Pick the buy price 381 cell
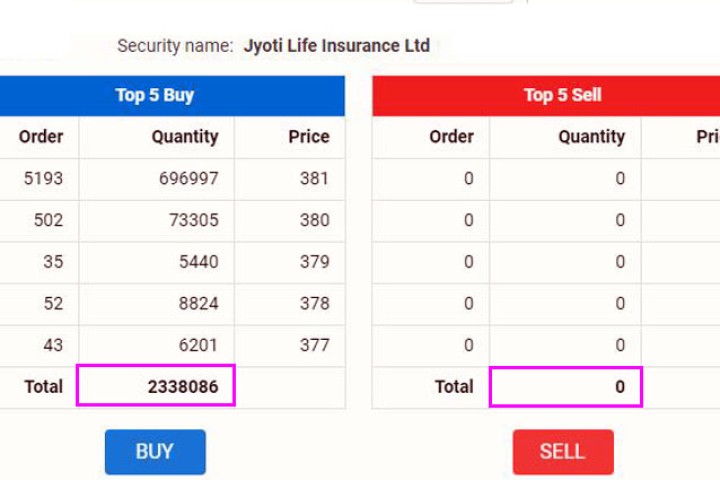 pos(314,179)
